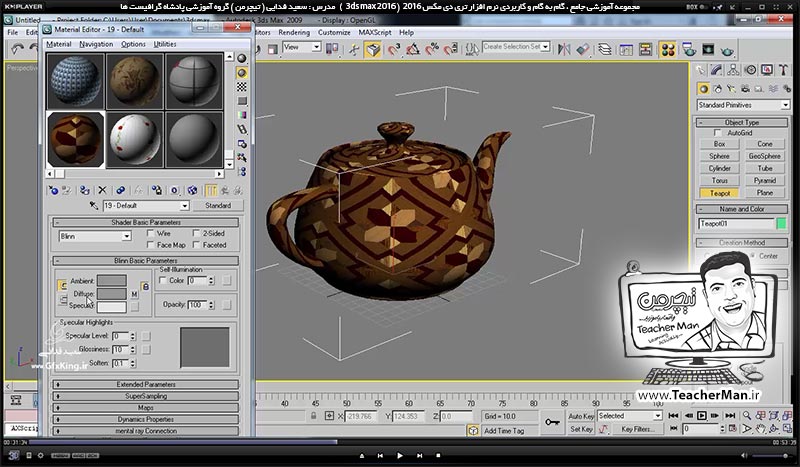Click the Sphere primitive button
800x467 pixels.
click(719, 156)
